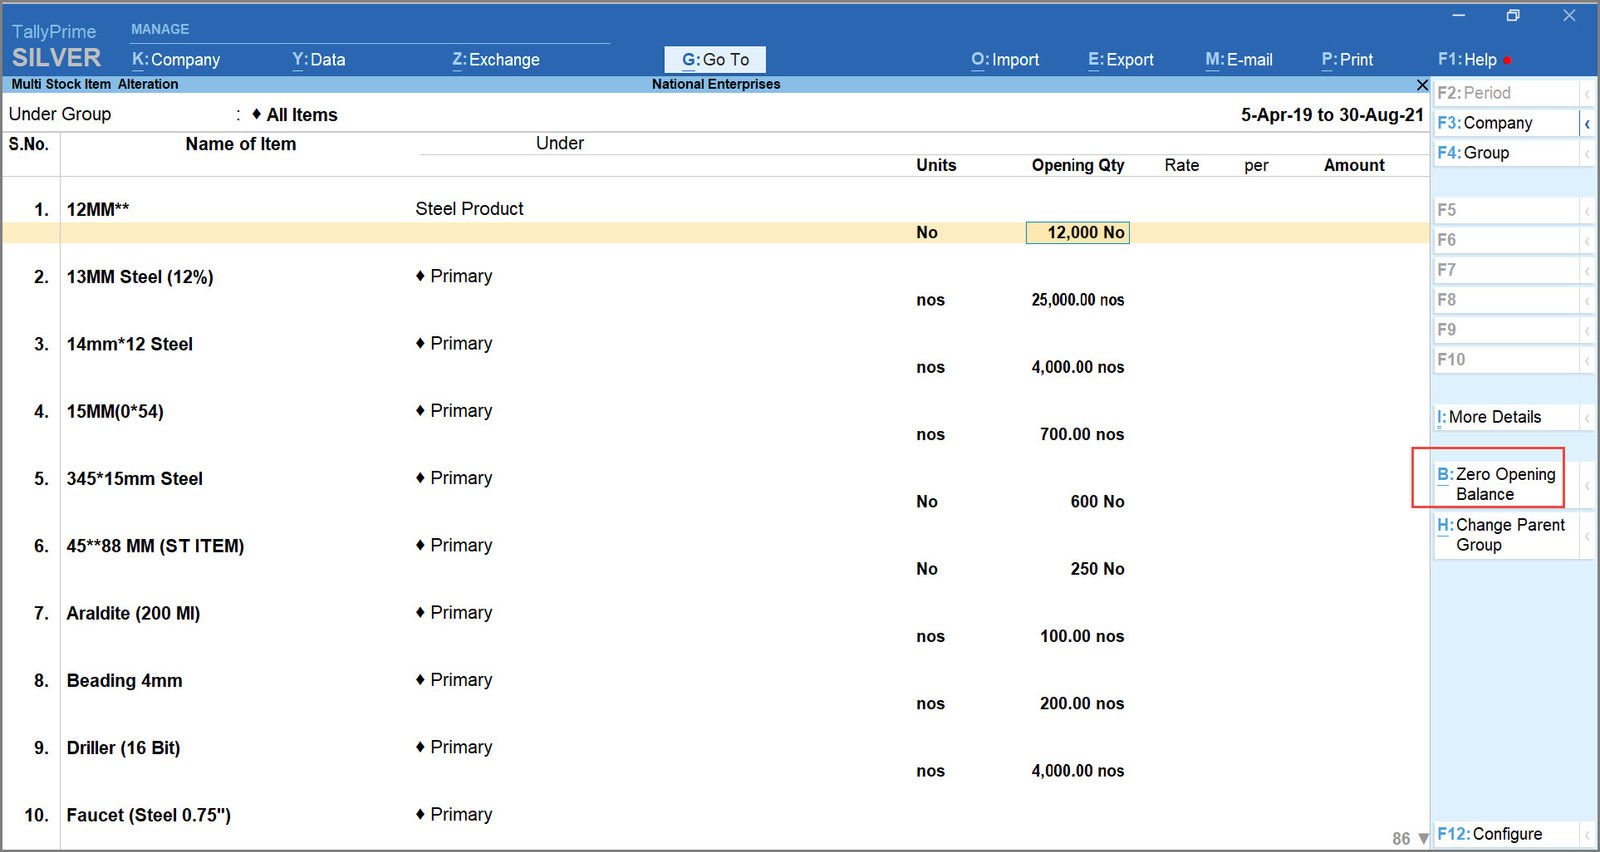Click the 86 more-items down arrow
Viewport: 1600px width, 852px height.
[1423, 839]
